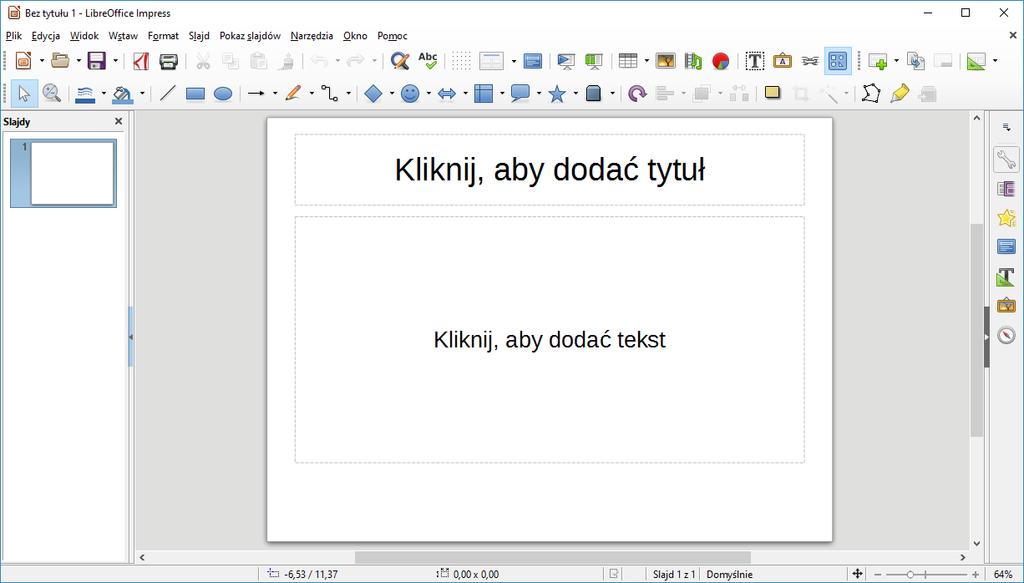The height and width of the screenshot is (583, 1024).
Task: Insert audio or video
Action: 693,61
